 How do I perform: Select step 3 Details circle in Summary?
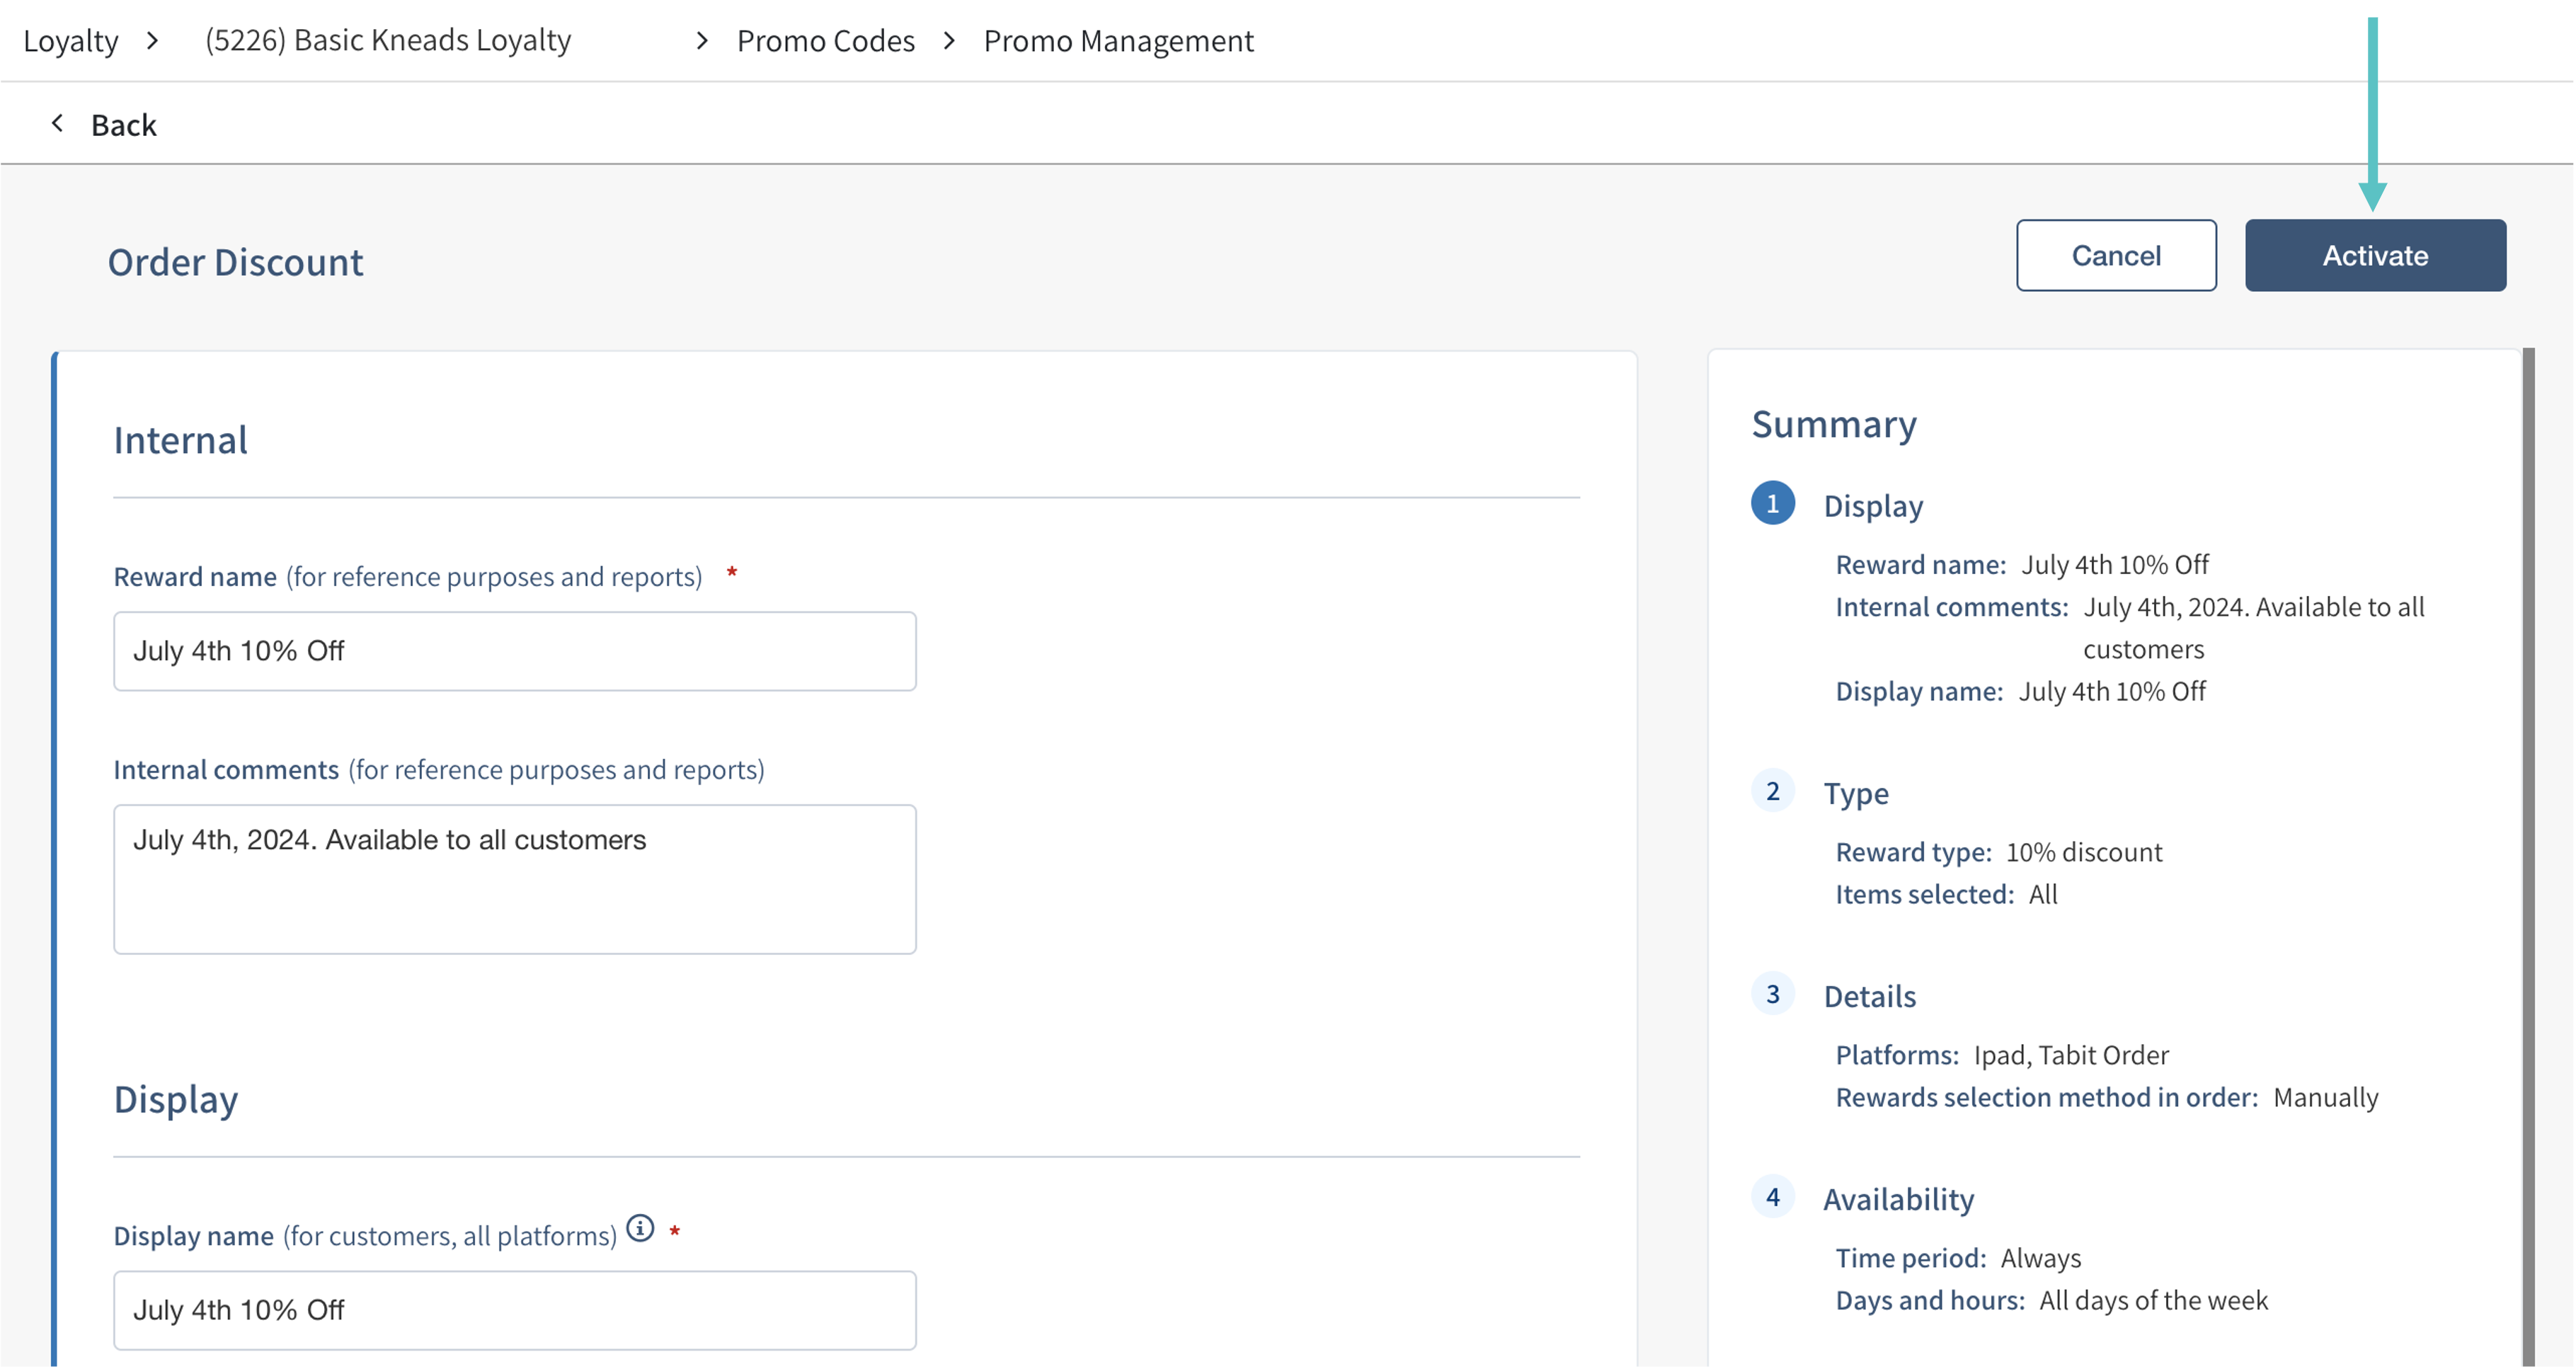[1772, 994]
